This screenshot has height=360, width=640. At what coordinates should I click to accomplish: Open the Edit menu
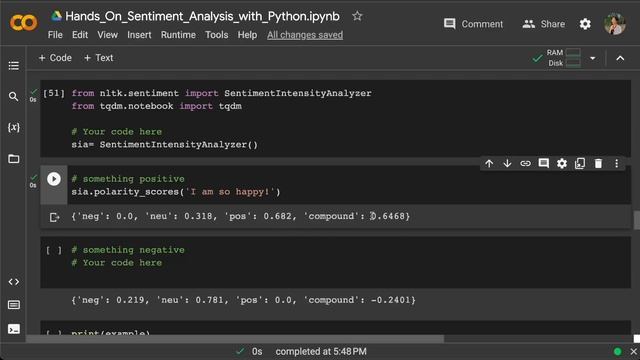80,35
